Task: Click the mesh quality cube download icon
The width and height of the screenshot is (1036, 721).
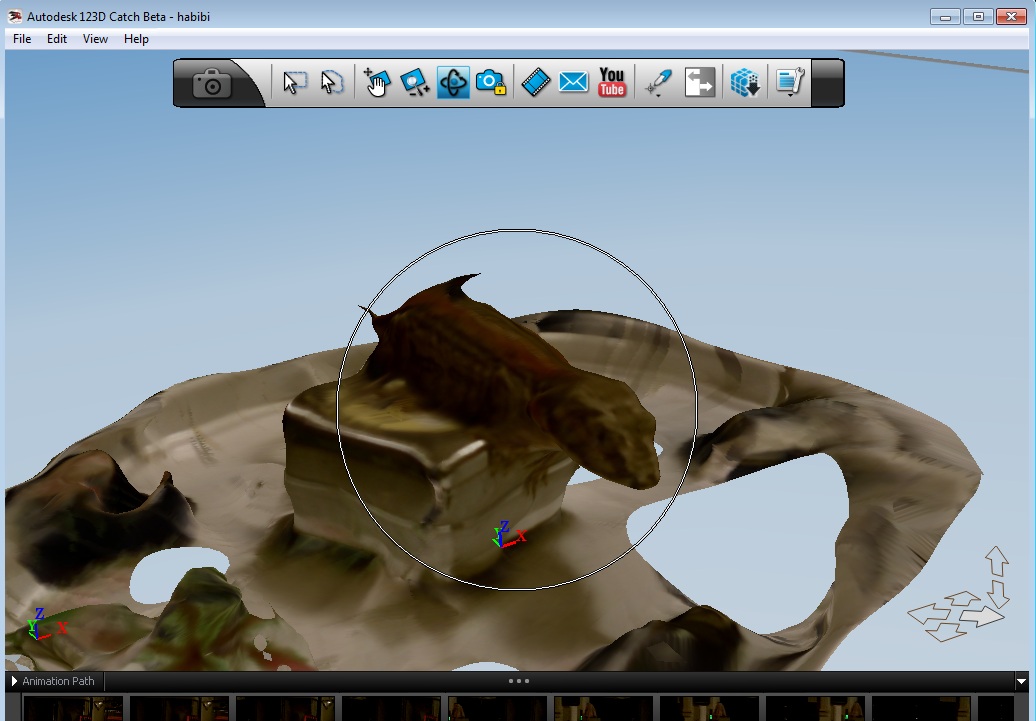Action: 745,83
